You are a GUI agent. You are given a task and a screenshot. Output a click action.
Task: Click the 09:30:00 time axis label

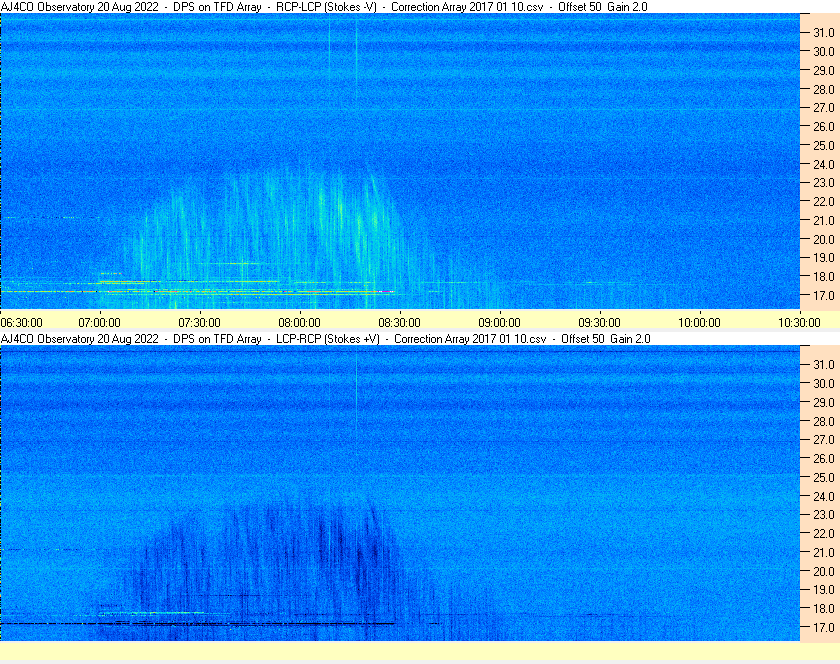pos(599,323)
